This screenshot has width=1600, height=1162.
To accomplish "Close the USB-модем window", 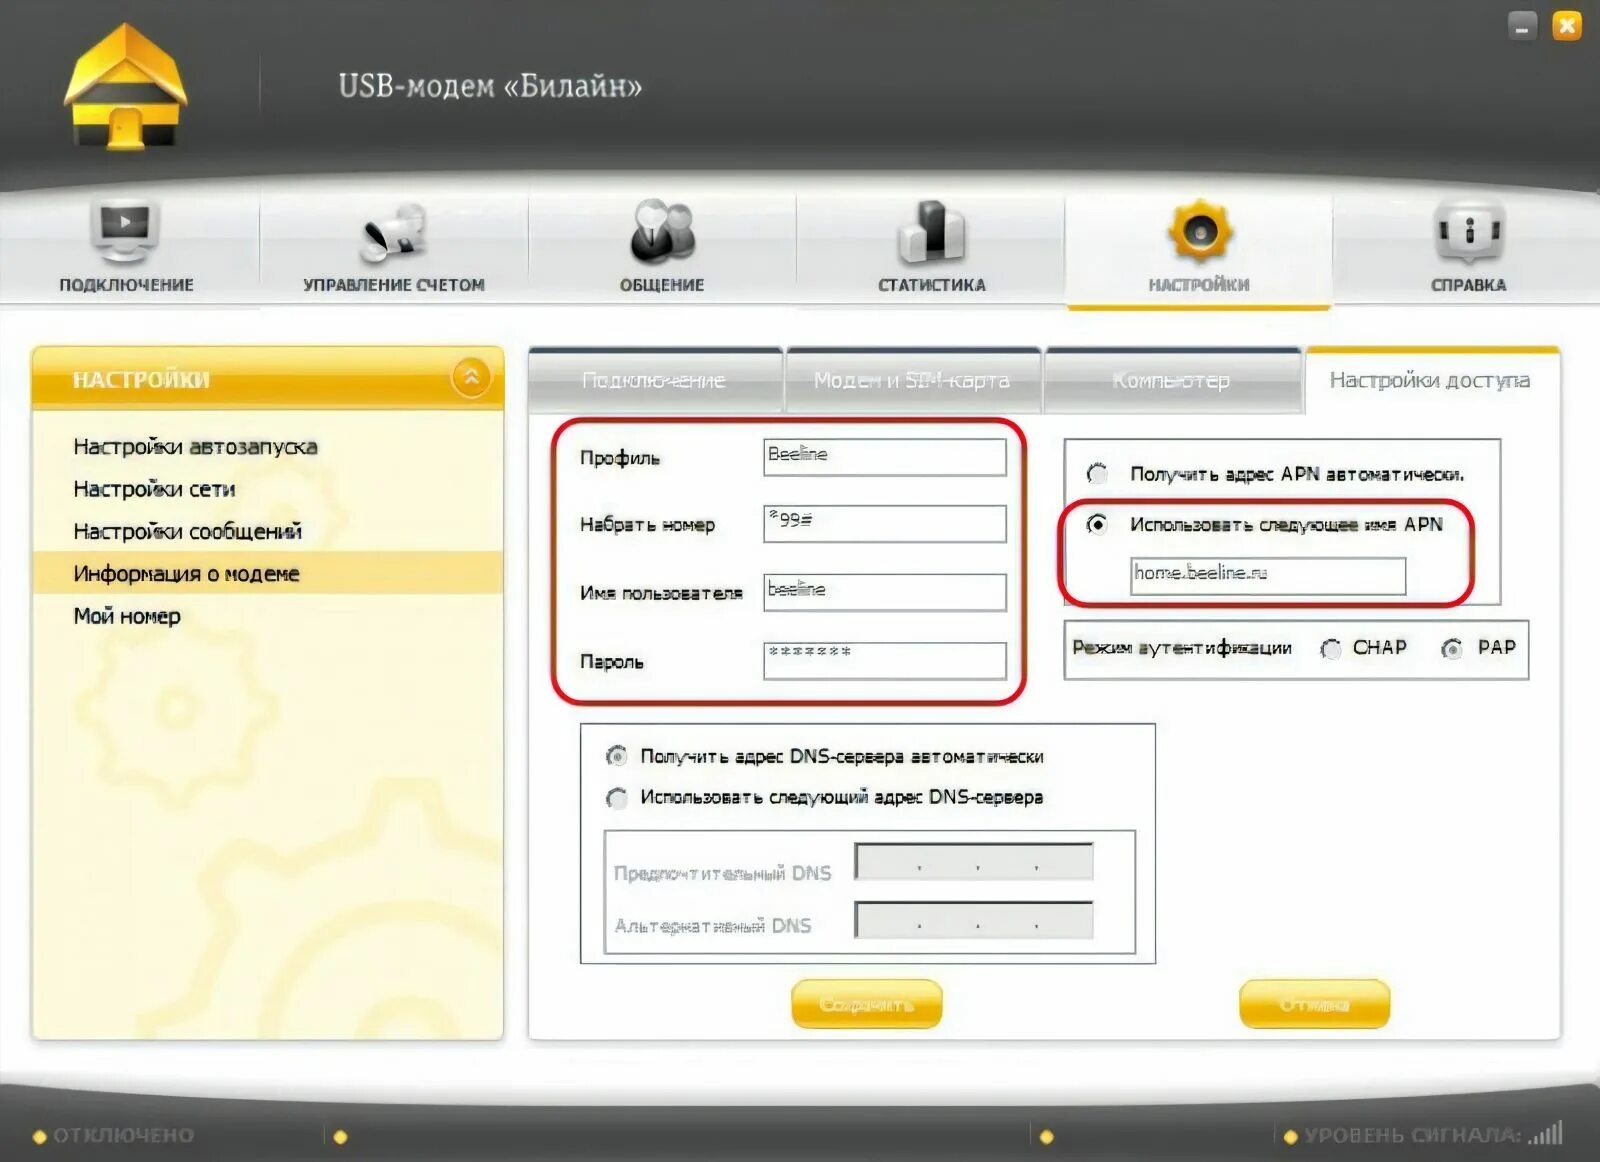I will (x=1567, y=26).
